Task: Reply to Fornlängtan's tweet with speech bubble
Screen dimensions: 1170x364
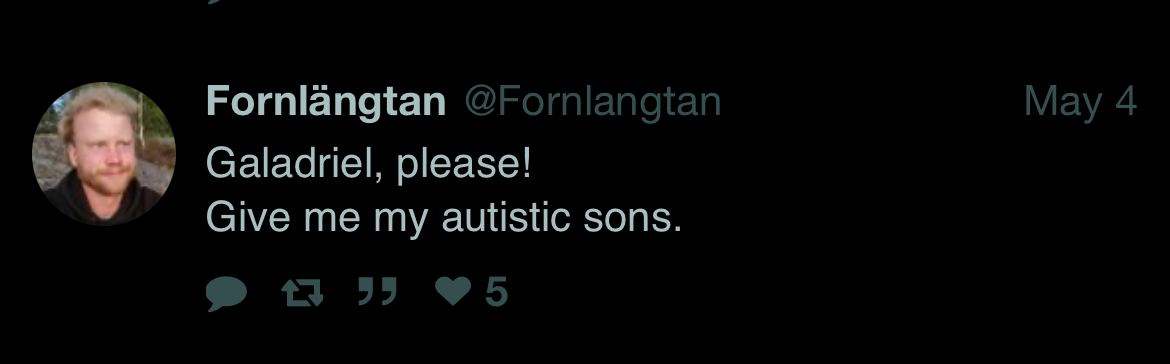Action: click(x=226, y=292)
